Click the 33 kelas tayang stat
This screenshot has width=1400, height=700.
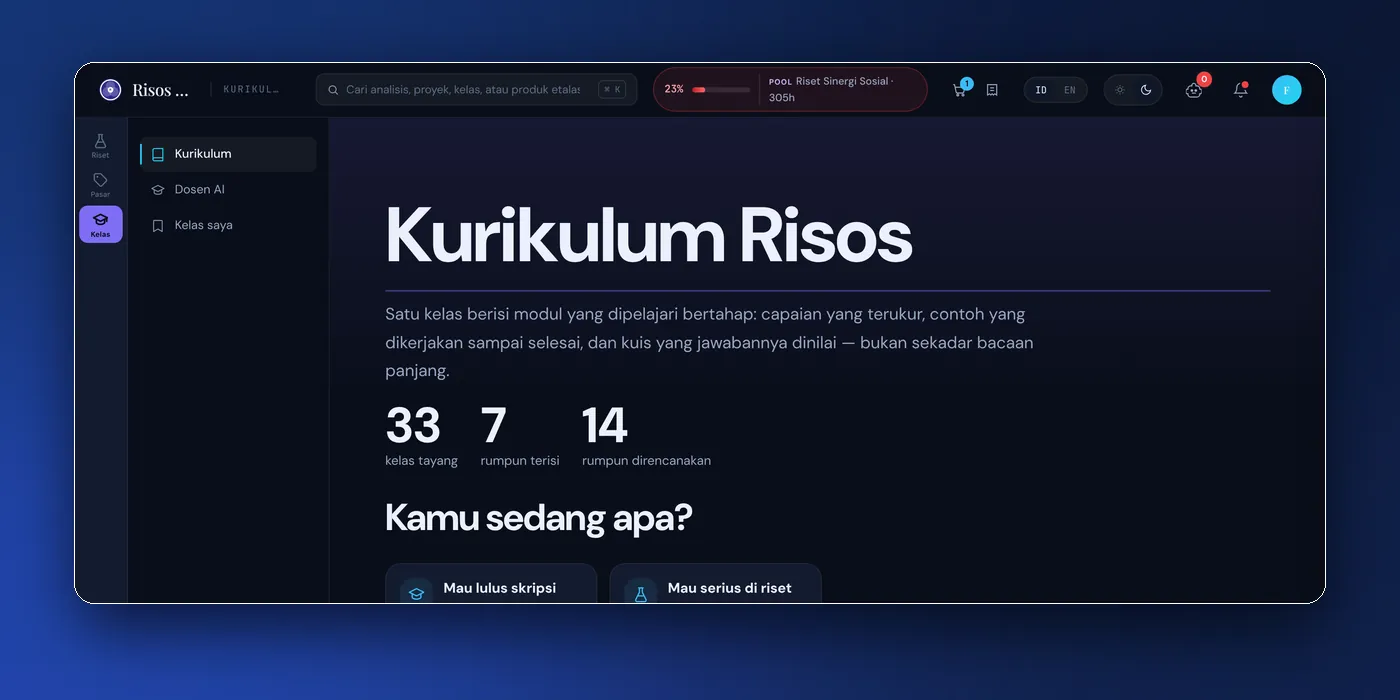[421, 436]
